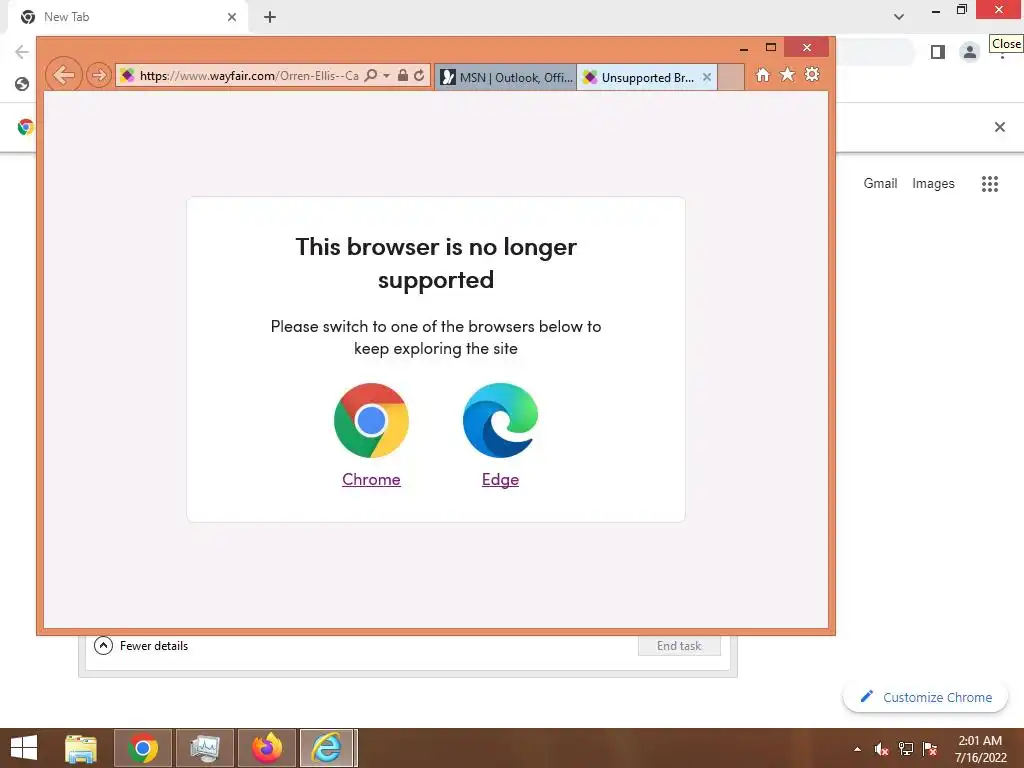
Task: Open Images link in Chrome window
Action: 933,184
